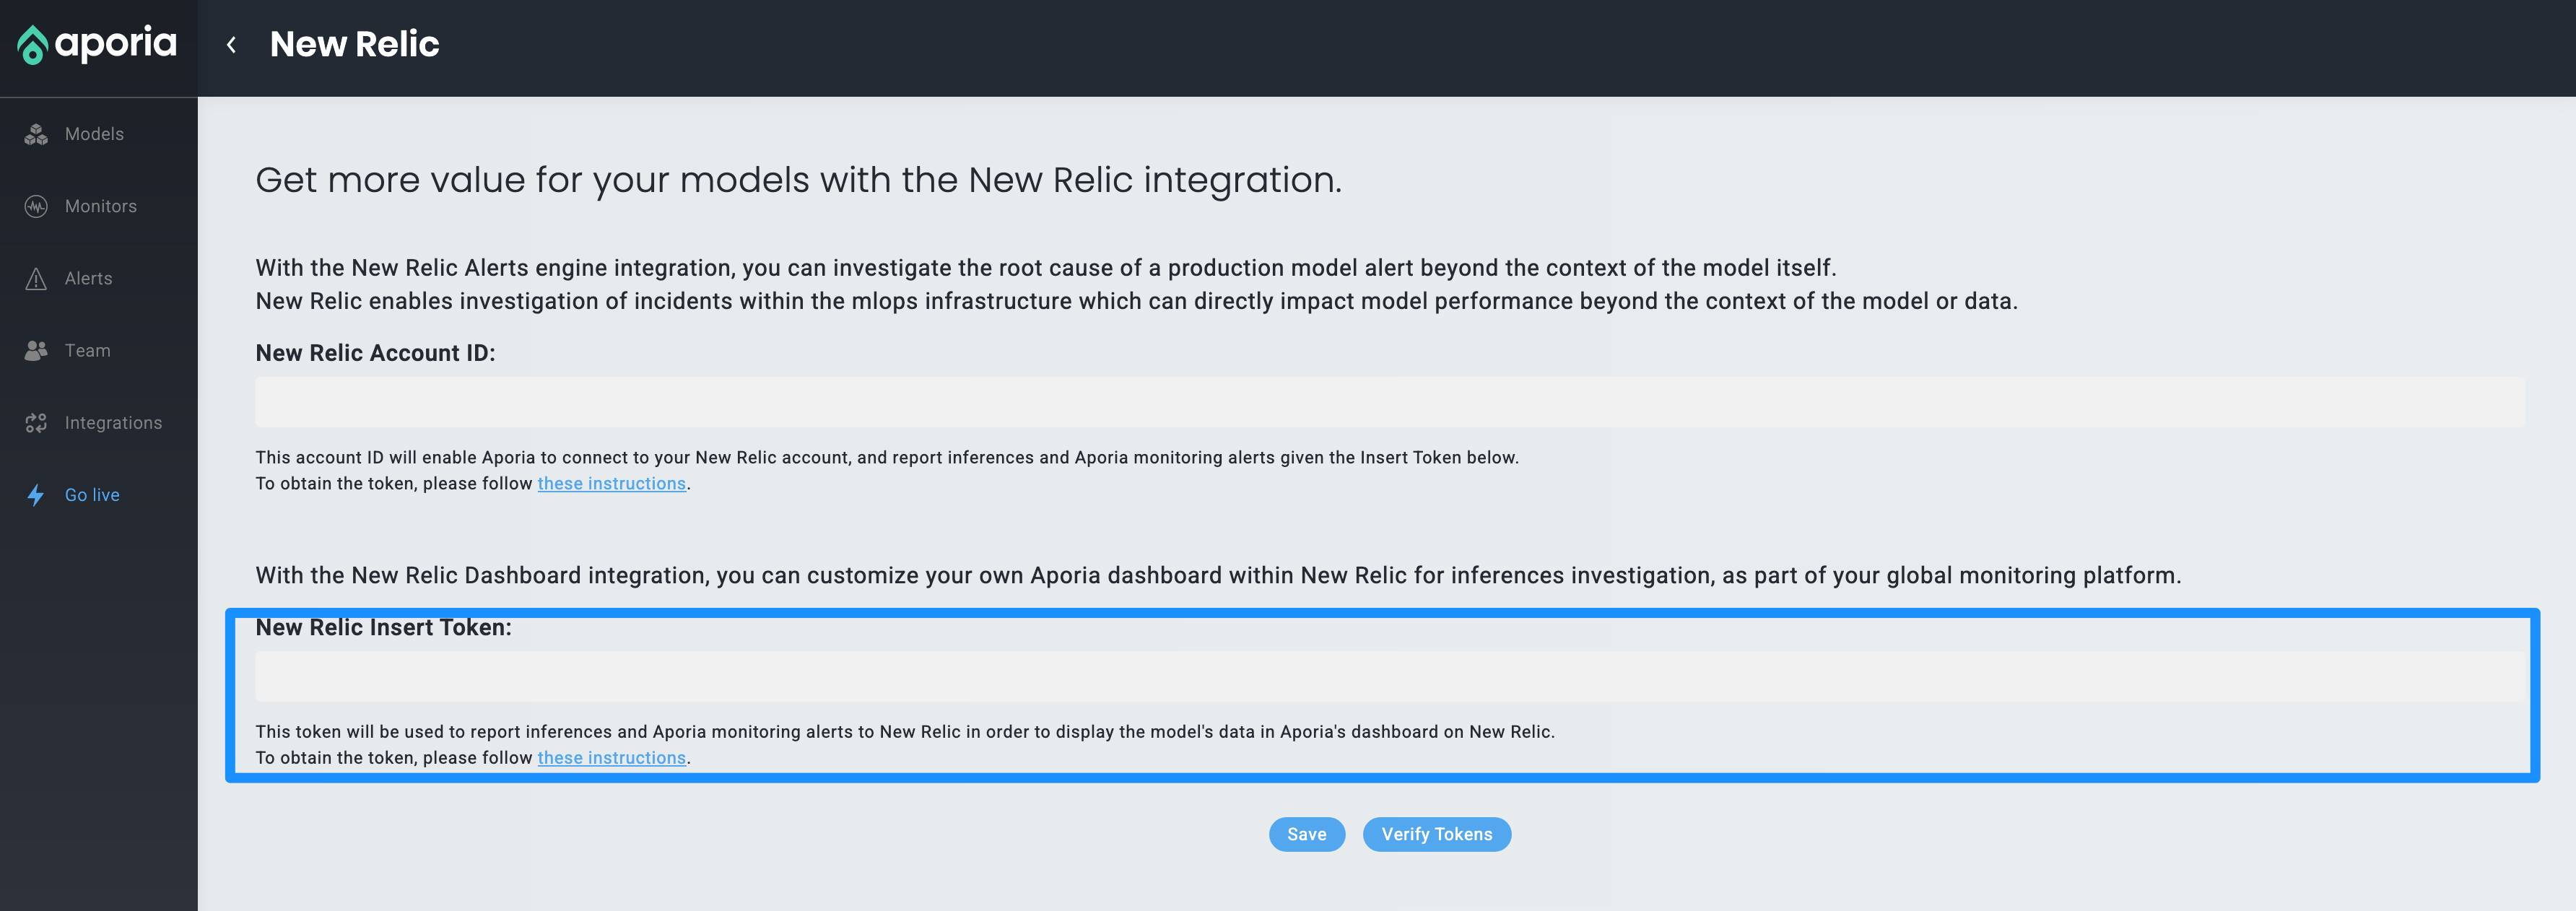The image size is (2576, 911).
Task: Focus the New Relic Insert Token field
Action: click(1390, 677)
